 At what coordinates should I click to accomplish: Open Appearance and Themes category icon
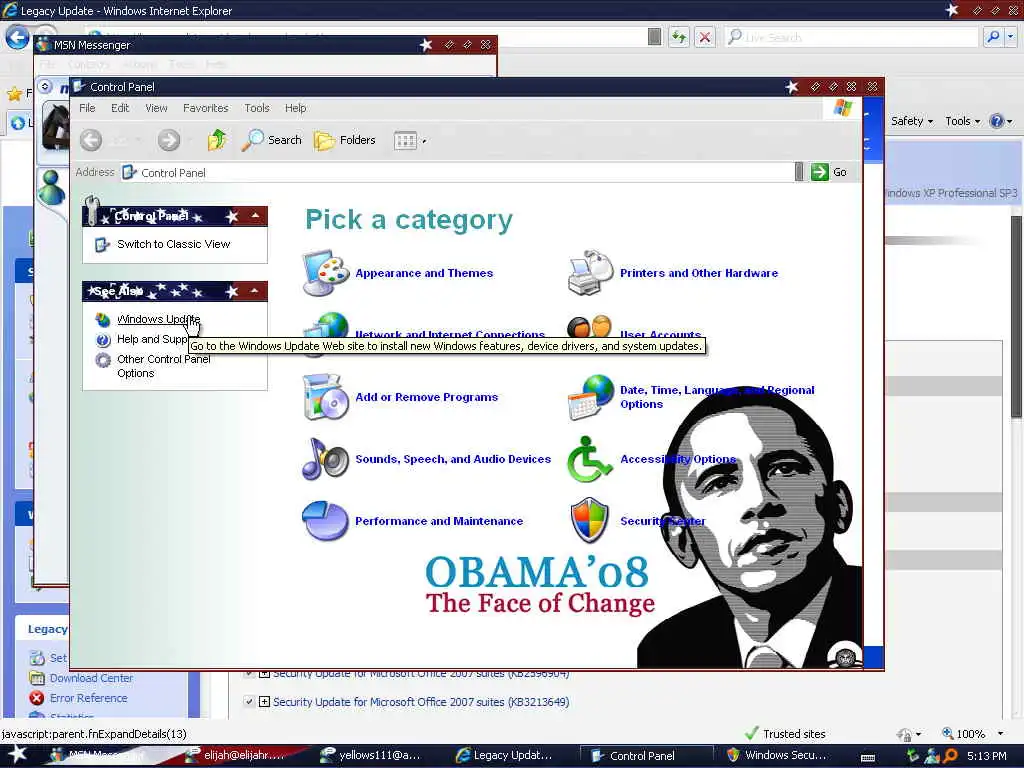(x=325, y=273)
